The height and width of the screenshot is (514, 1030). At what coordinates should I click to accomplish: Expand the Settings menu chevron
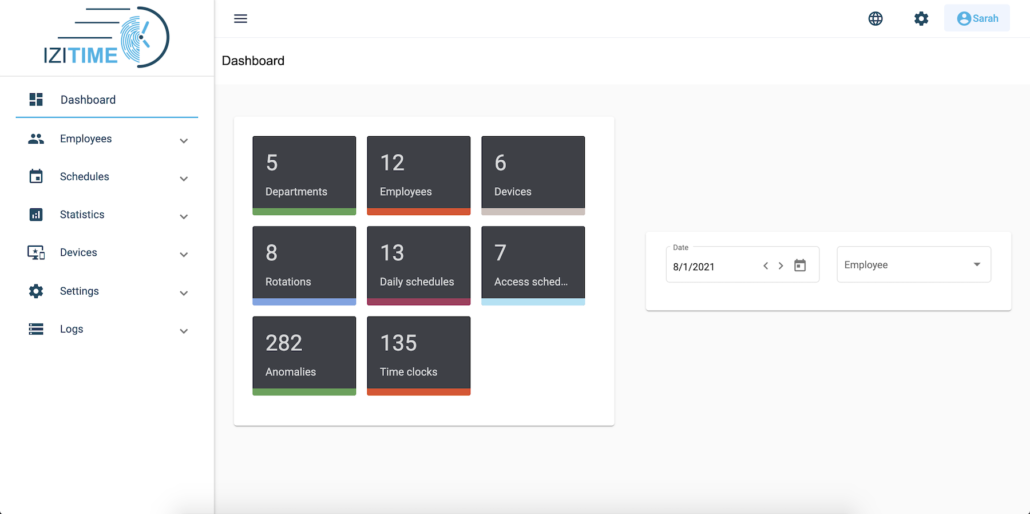(x=184, y=293)
